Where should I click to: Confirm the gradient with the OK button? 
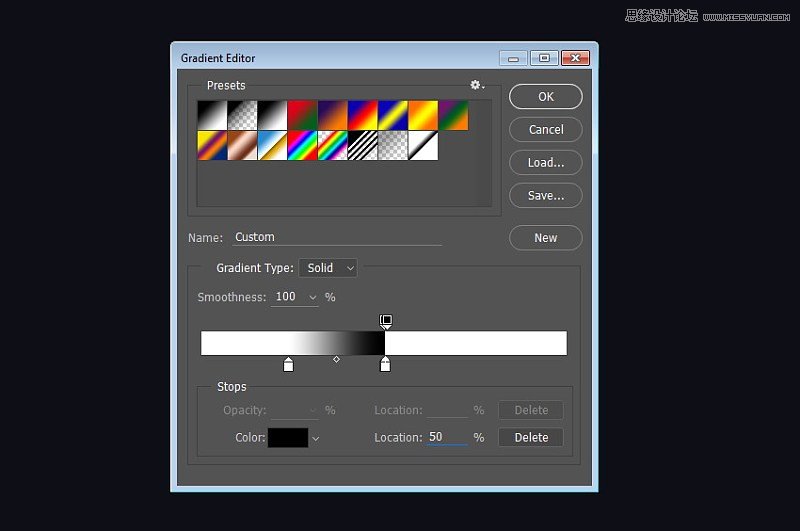pyautogui.click(x=545, y=96)
